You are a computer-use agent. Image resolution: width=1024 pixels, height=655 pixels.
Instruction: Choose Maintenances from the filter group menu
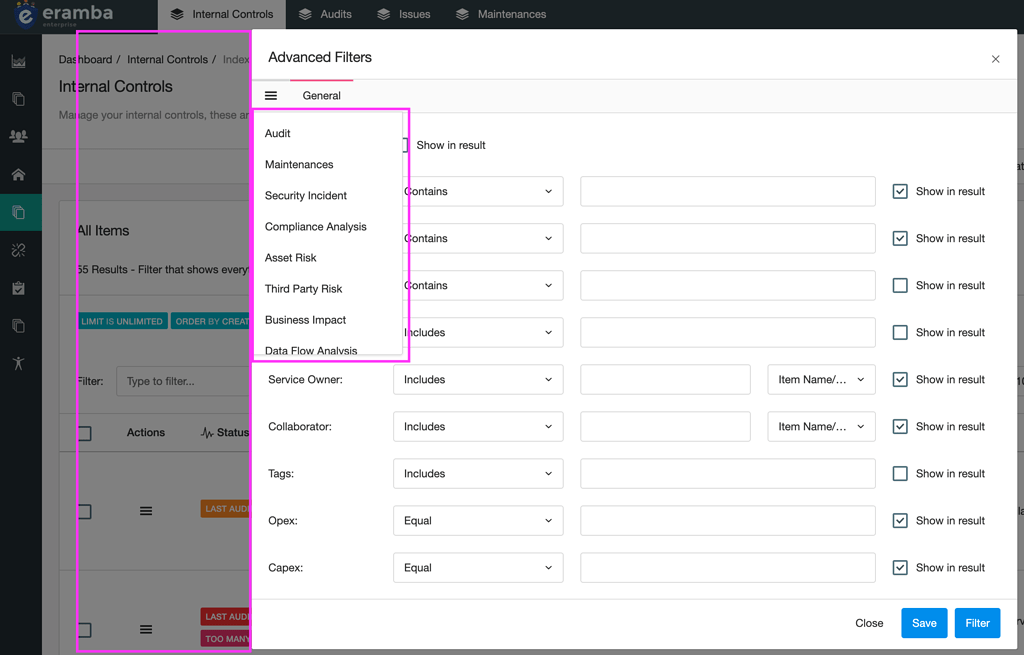299,165
